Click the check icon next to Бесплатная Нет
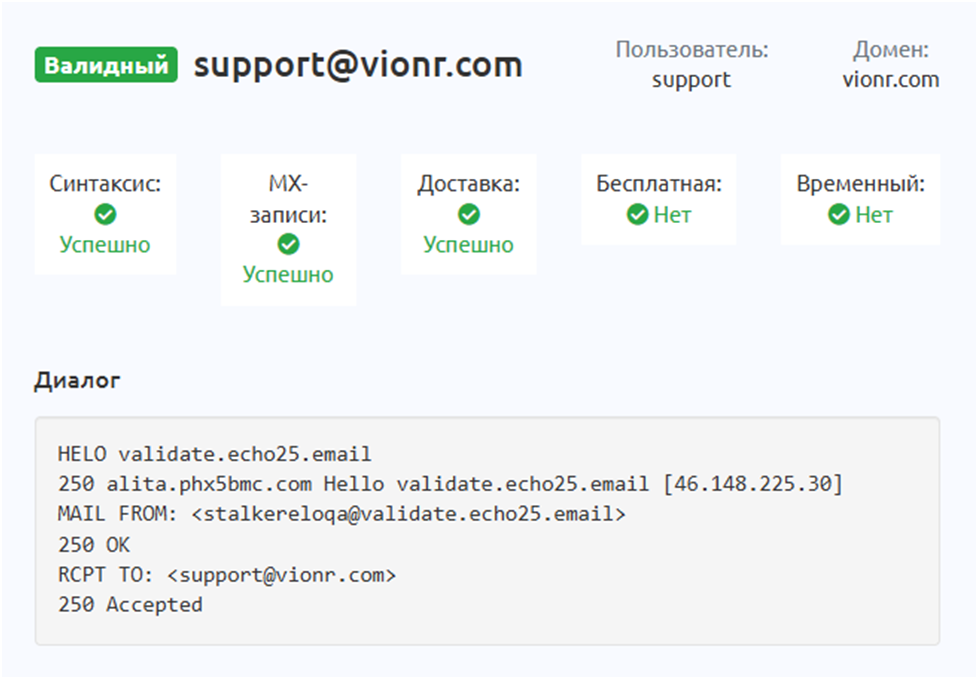 tap(637, 215)
